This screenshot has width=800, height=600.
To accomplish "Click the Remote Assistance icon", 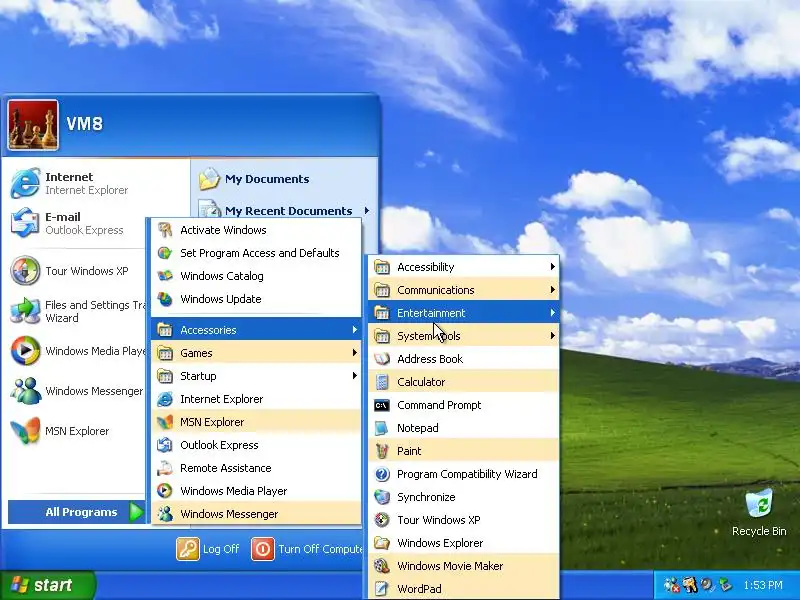I will [x=165, y=468].
